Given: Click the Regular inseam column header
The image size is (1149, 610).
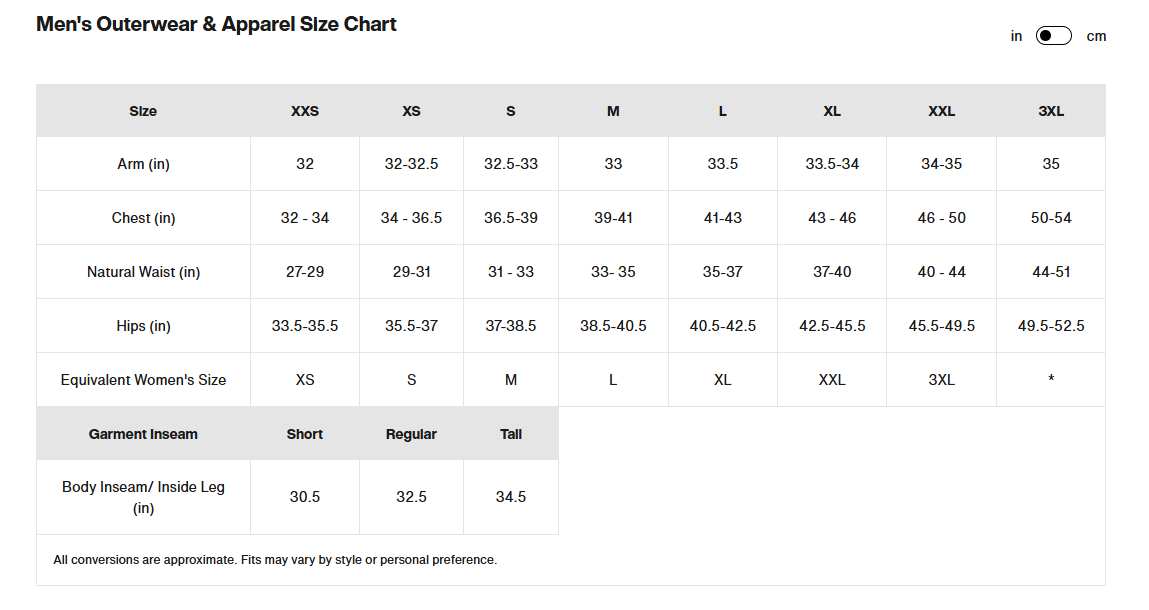Looking at the screenshot, I should [411, 434].
